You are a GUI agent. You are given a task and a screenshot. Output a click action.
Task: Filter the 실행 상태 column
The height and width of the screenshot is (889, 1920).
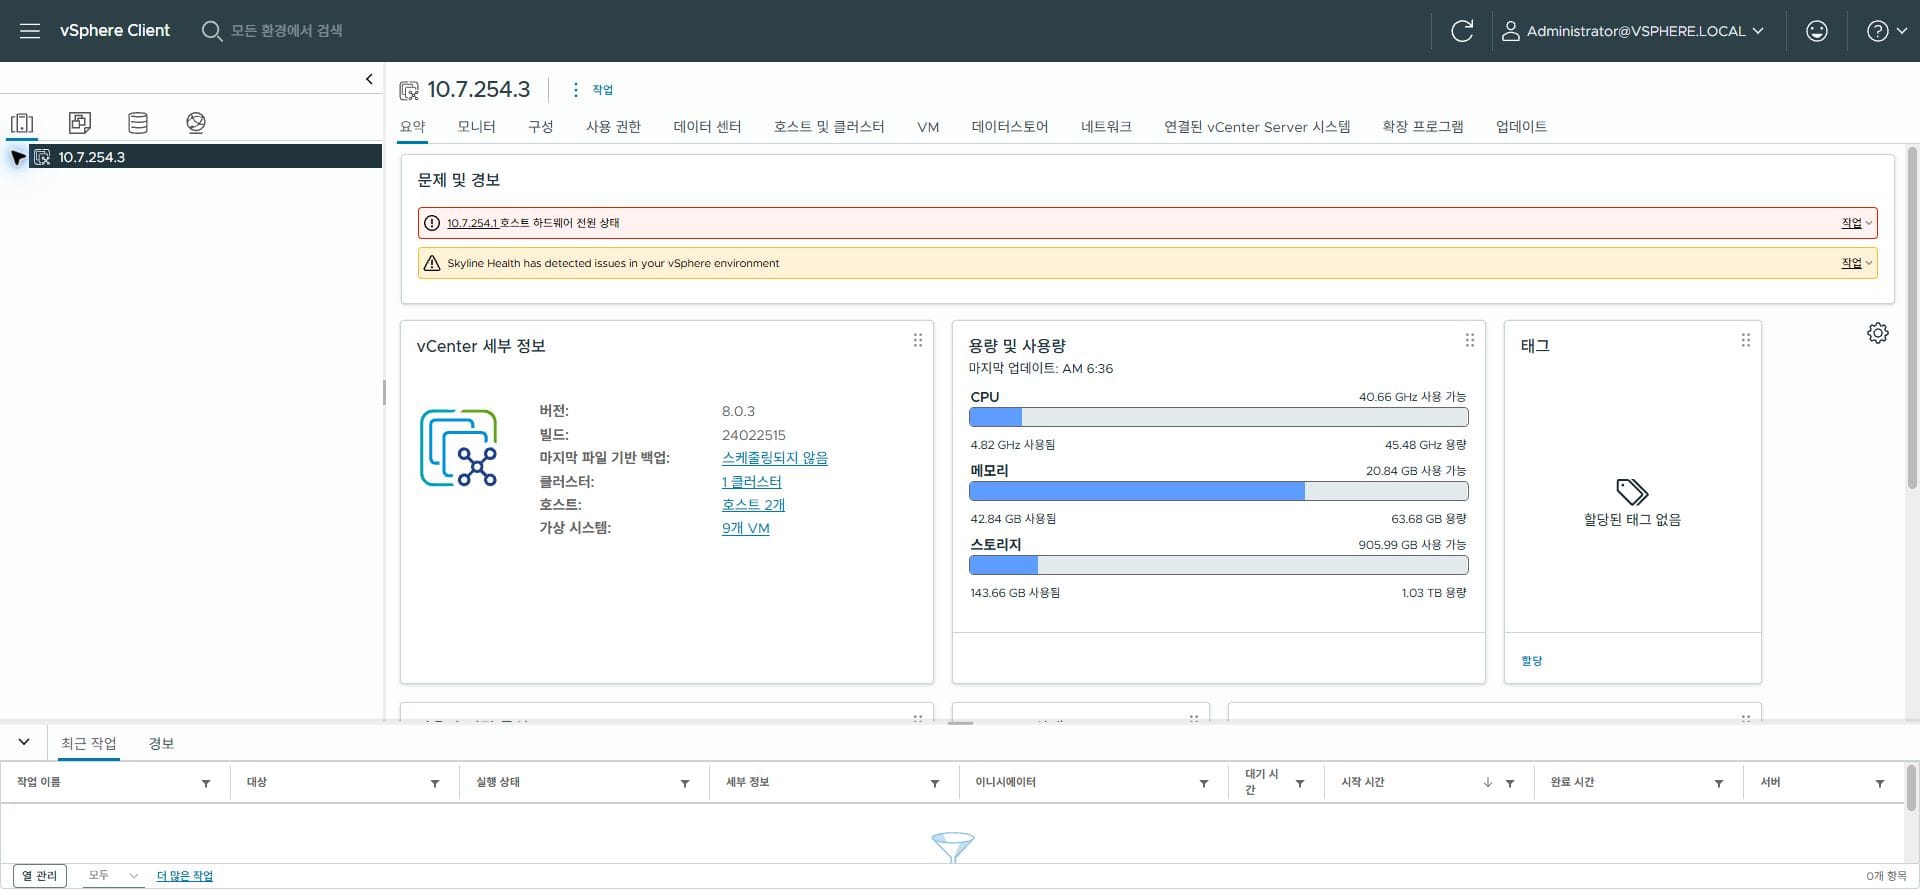(685, 783)
